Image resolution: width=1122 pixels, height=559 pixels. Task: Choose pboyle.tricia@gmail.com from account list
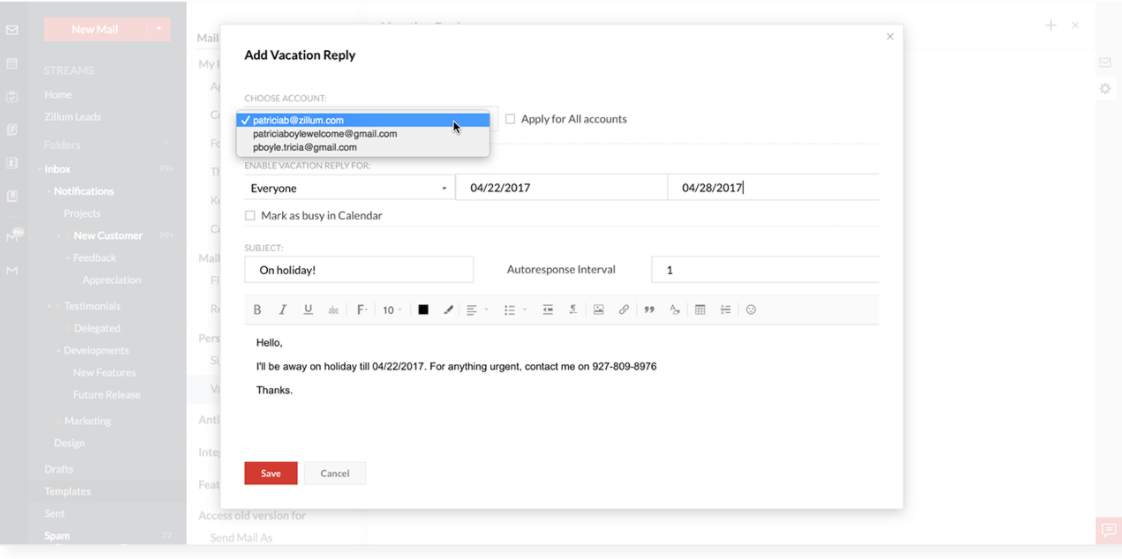click(x=364, y=147)
